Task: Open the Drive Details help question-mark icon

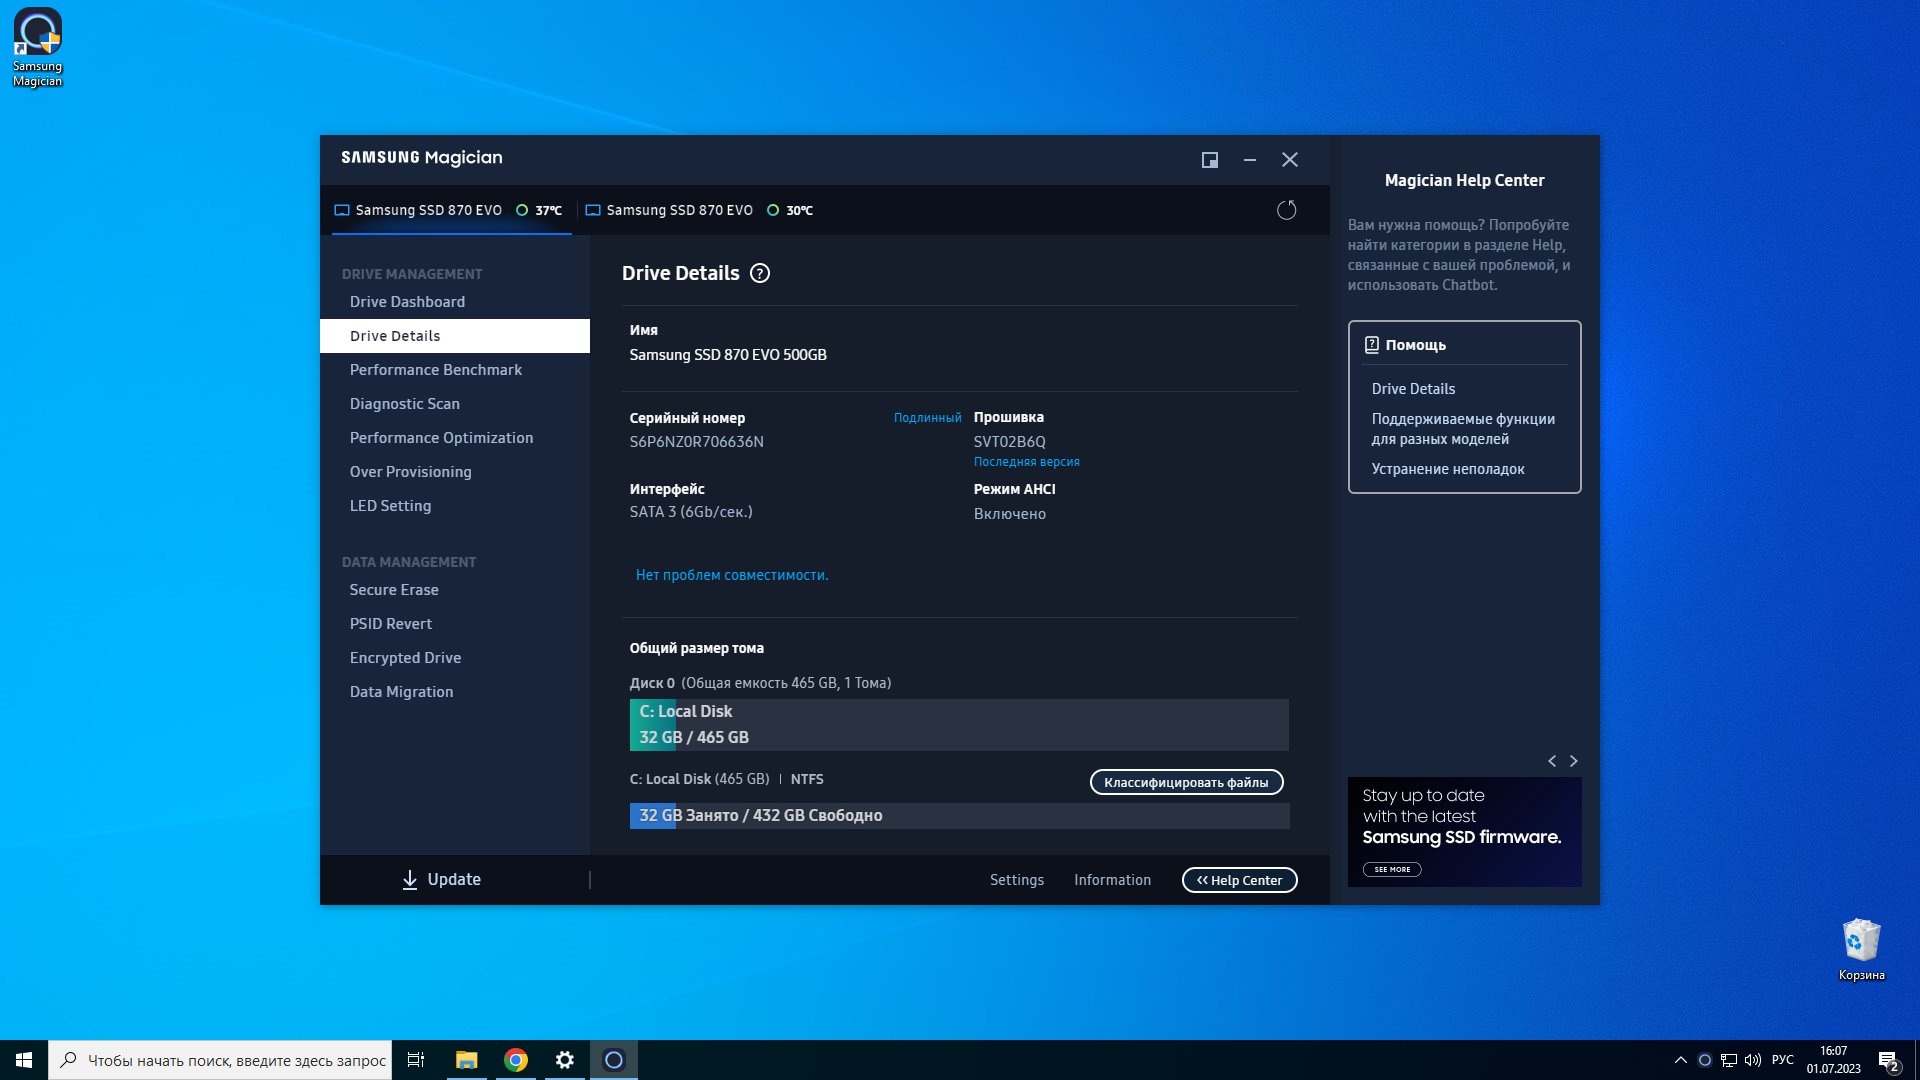Action: 760,273
